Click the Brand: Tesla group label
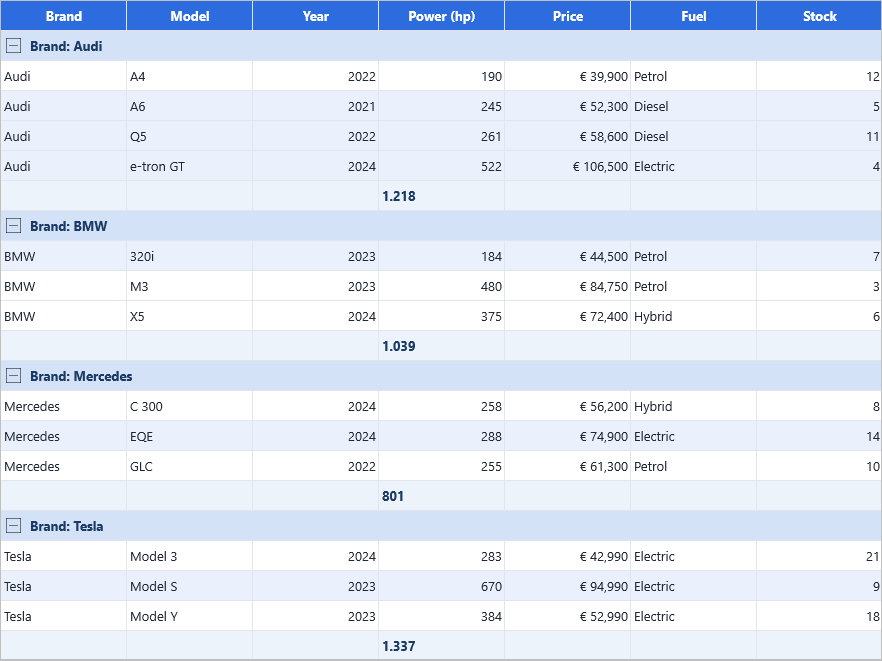This screenshot has width=882, height=661. 67,526
